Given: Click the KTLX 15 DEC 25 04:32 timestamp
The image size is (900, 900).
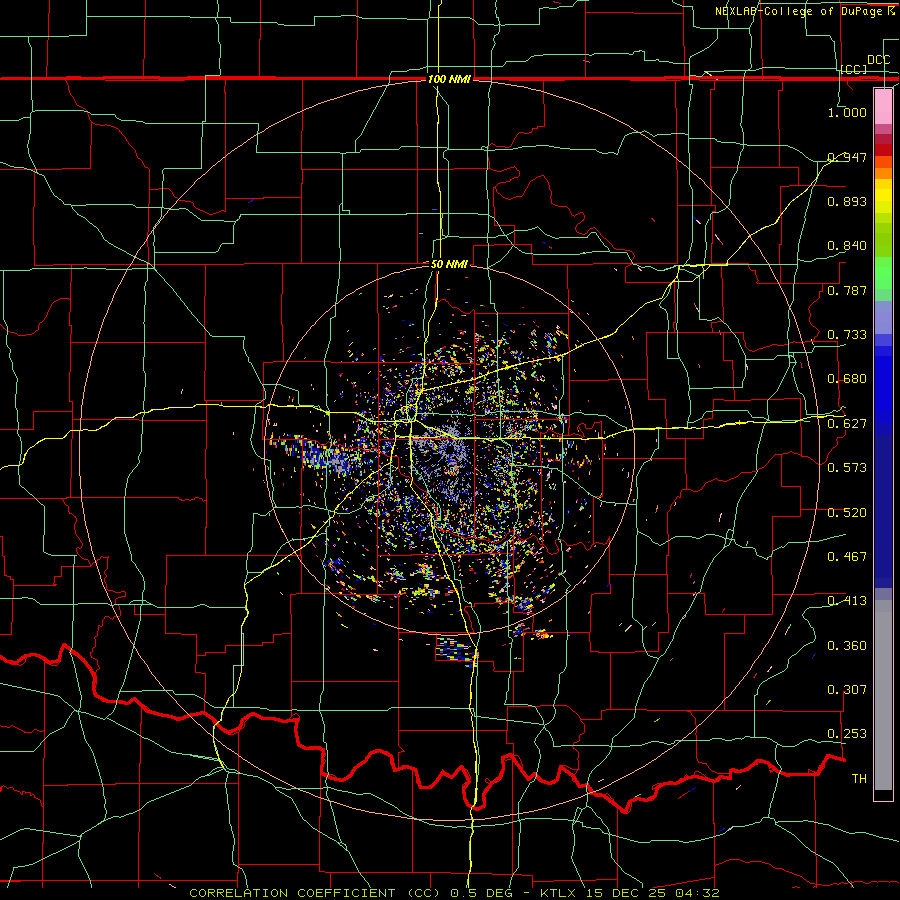Looking at the screenshot, I should tap(630, 893).
